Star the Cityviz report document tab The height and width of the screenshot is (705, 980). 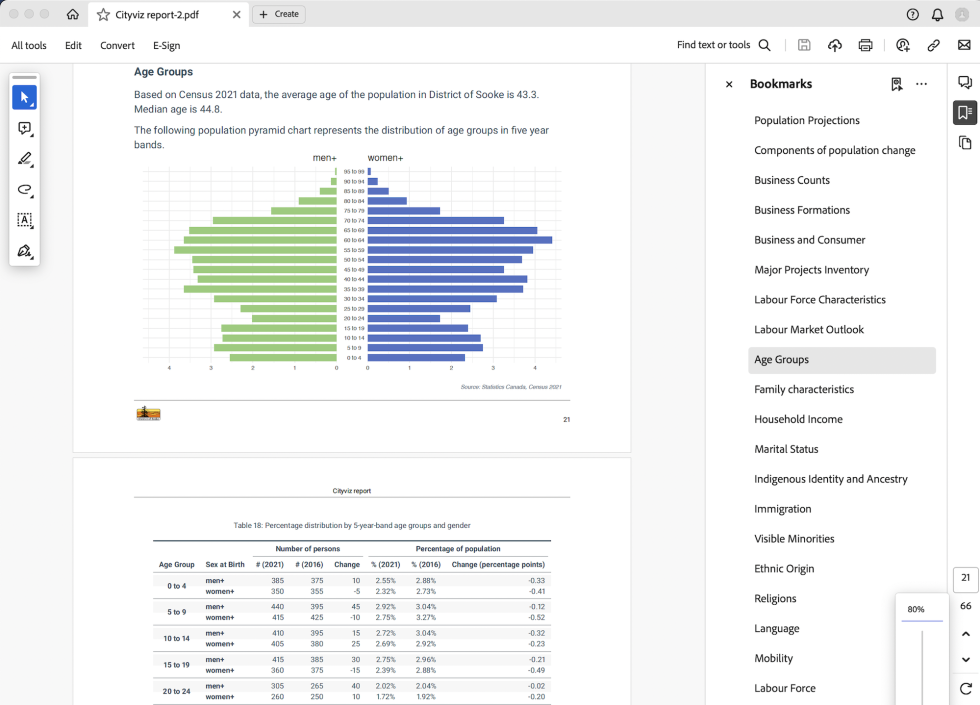point(104,15)
